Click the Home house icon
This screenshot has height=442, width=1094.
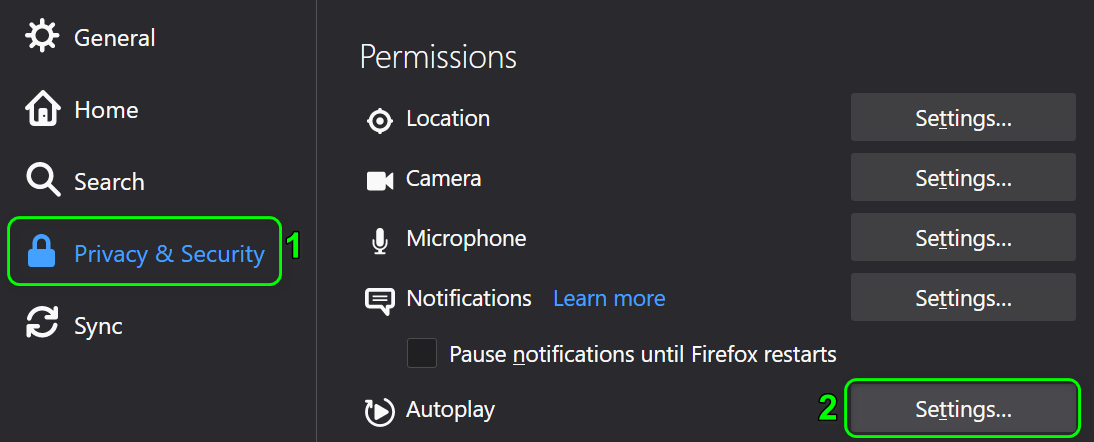(x=42, y=110)
